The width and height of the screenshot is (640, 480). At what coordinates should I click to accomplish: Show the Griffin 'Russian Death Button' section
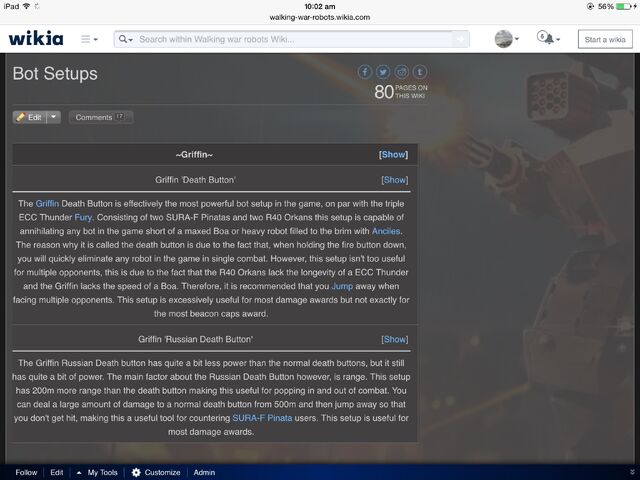[395, 339]
